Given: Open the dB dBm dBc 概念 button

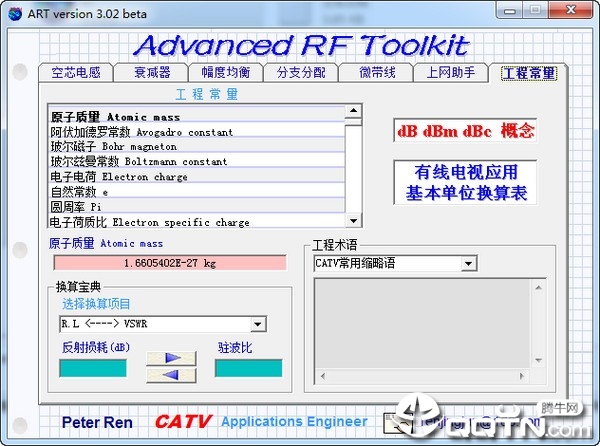Looking at the screenshot, I should pos(465,131).
